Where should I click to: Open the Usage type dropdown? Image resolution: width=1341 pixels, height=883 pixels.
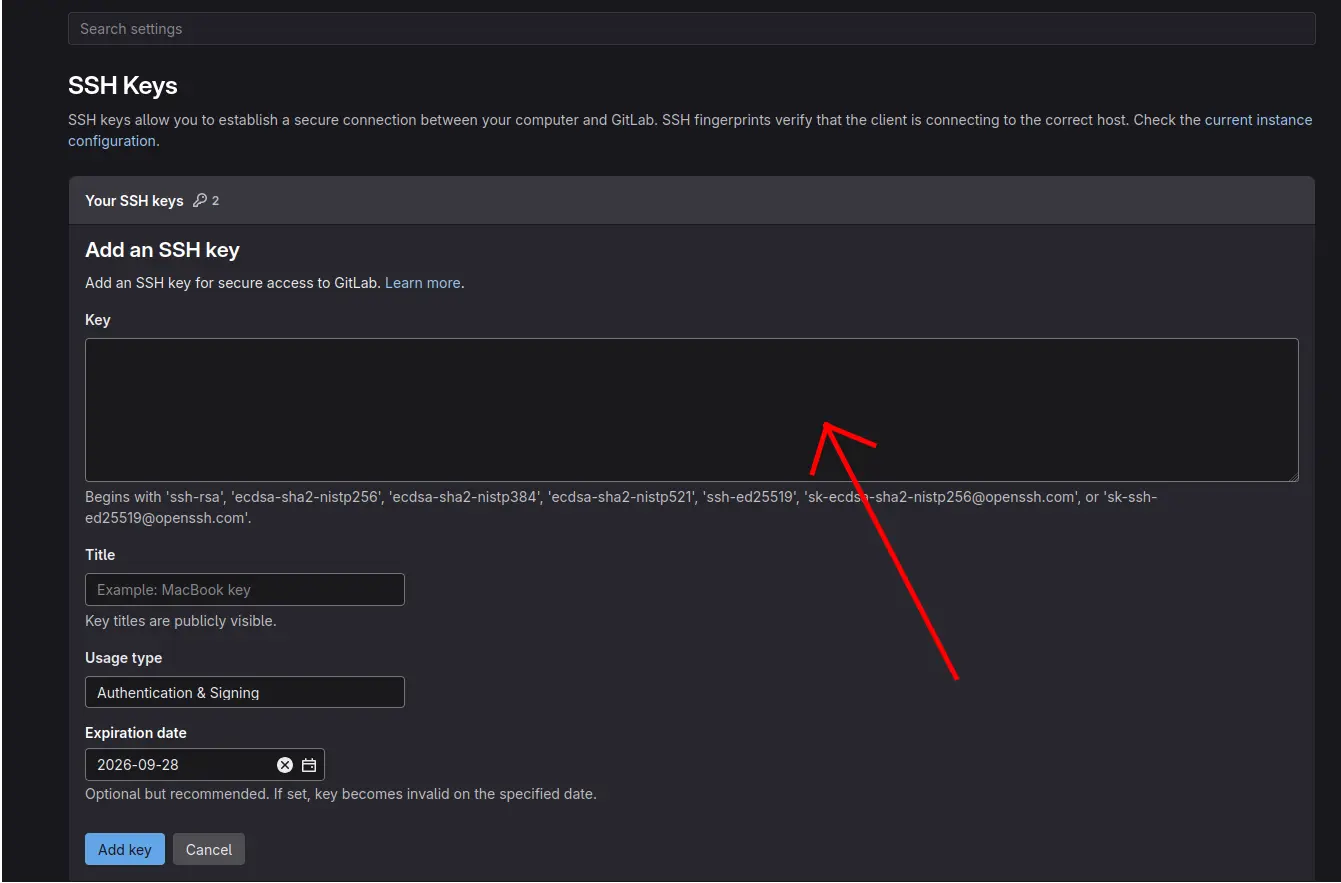point(245,692)
